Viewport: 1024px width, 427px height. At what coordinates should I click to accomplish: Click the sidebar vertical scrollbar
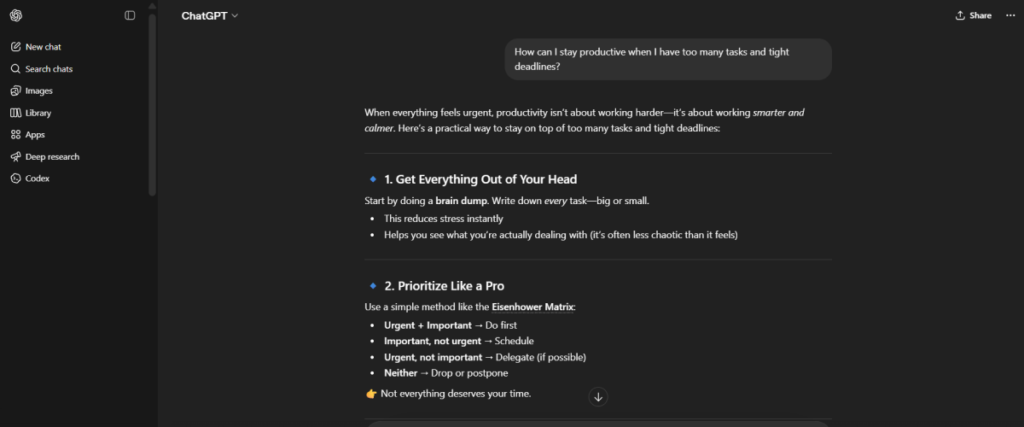pyautogui.click(x=152, y=100)
